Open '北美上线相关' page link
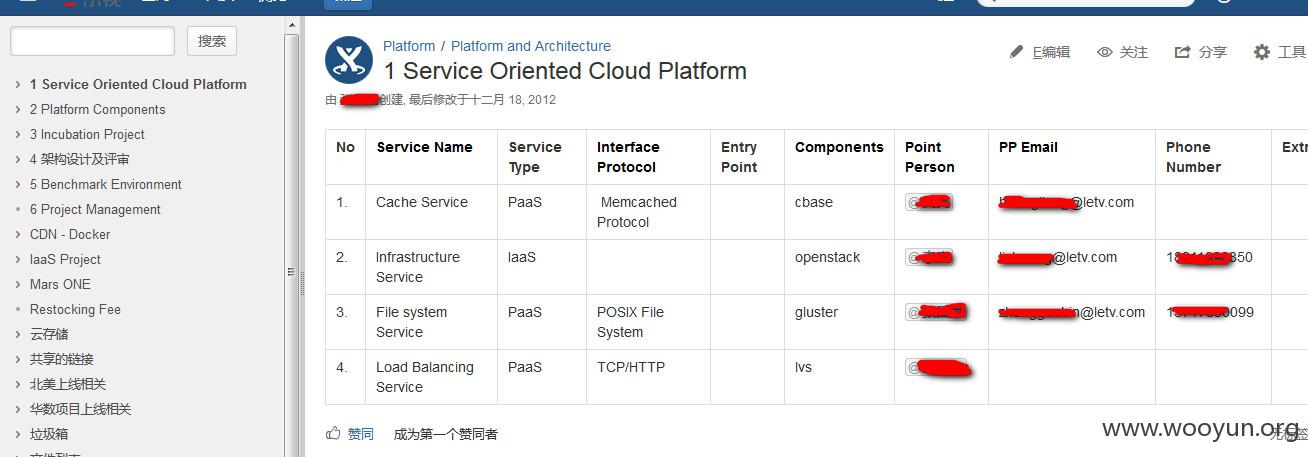This screenshot has width=1308, height=457. (68, 385)
